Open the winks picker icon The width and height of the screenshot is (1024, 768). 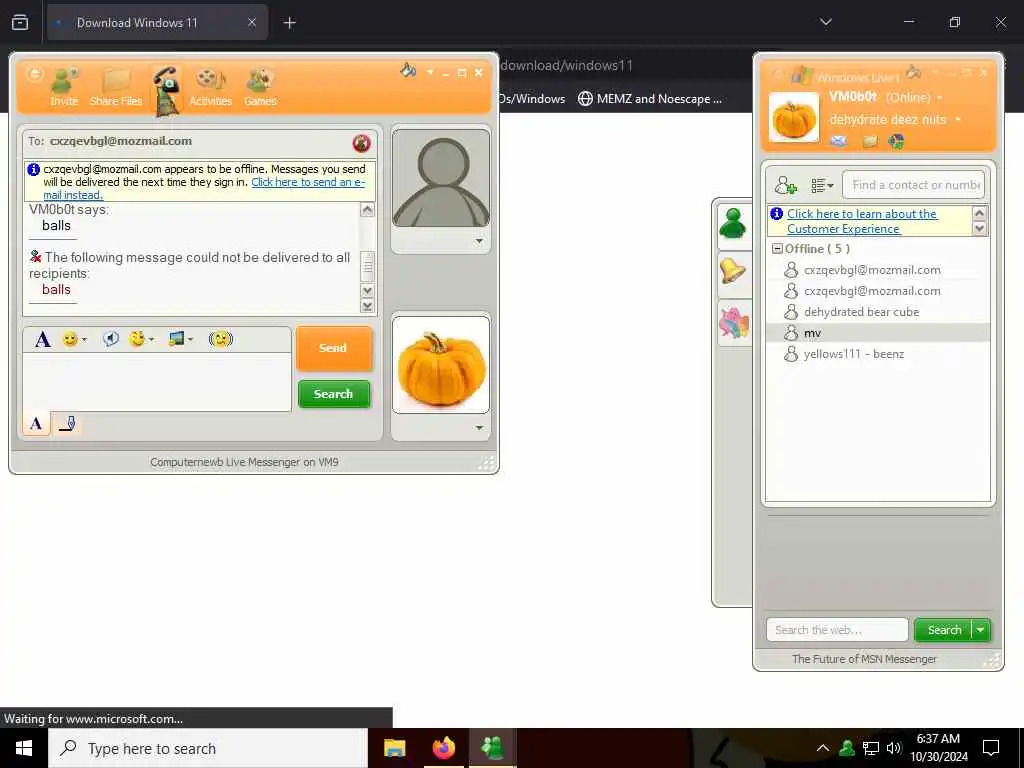click(136, 338)
